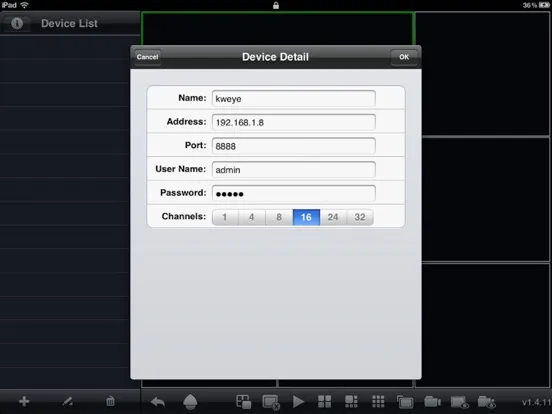Select 1 channel option
Viewport: 552px width, 414px height.
click(225, 217)
